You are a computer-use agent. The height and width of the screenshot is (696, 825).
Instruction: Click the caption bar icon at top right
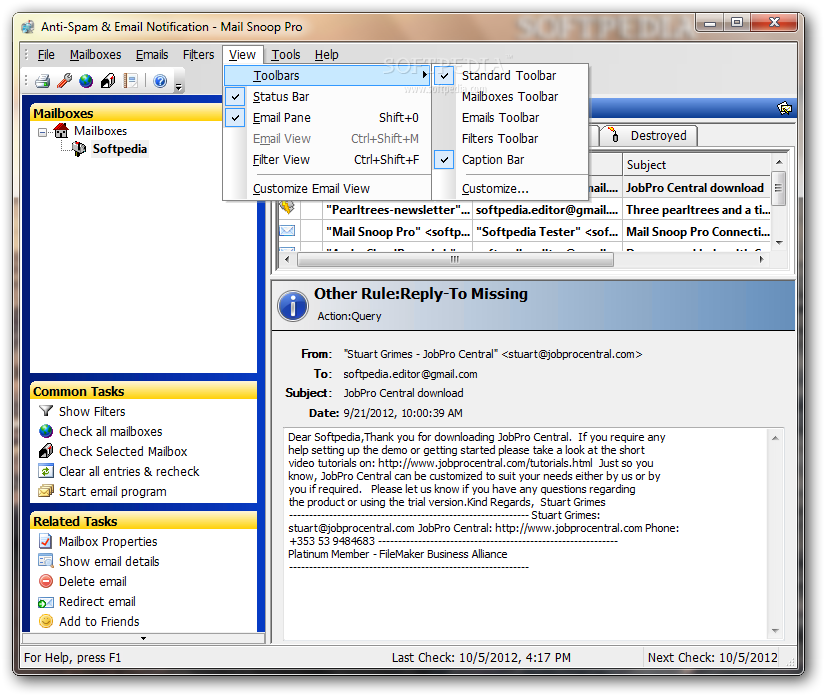coord(784,108)
